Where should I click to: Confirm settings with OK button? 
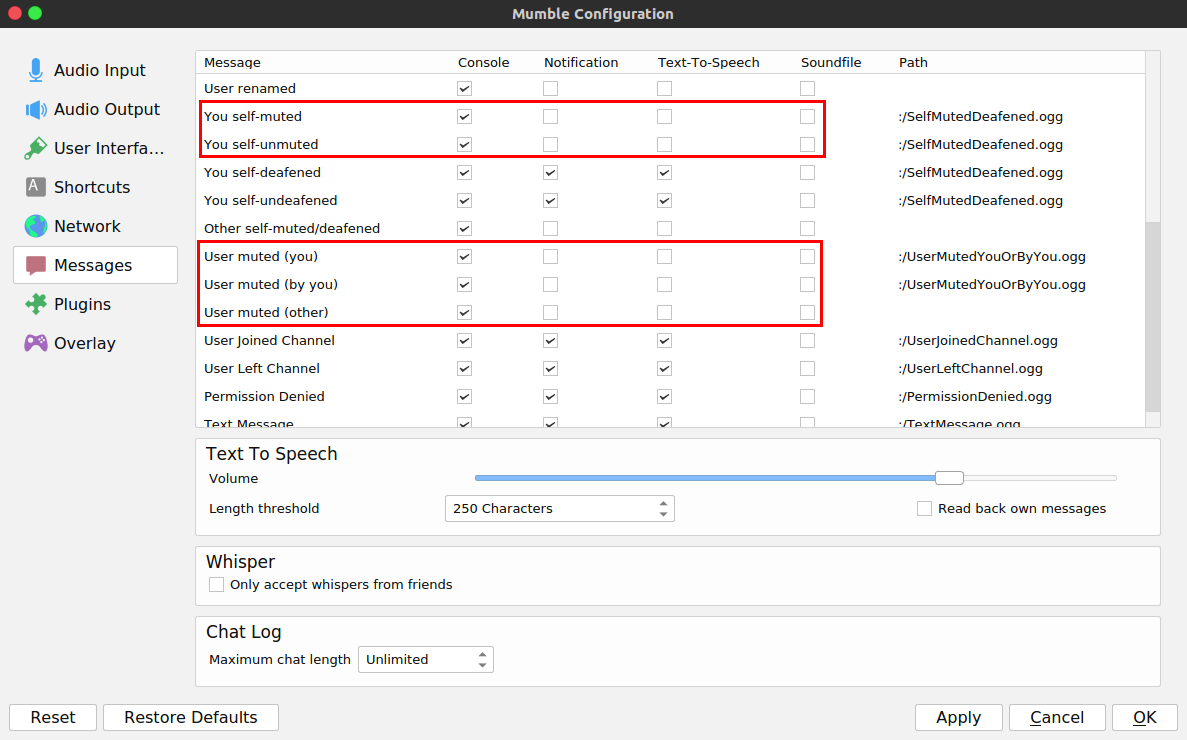pyautogui.click(x=1145, y=717)
